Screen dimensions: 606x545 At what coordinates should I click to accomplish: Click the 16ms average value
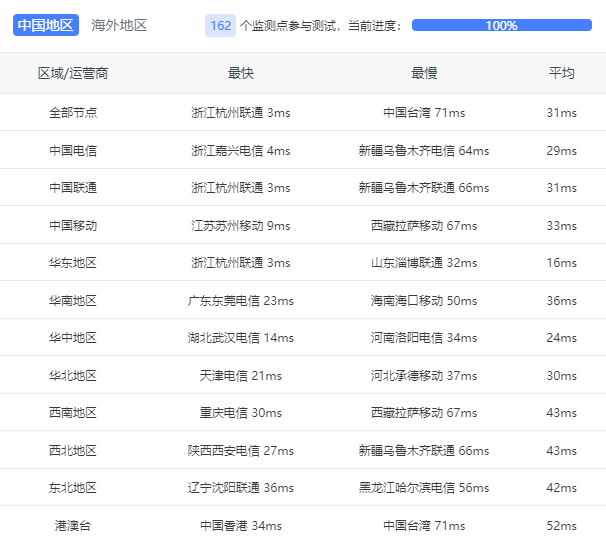562,262
